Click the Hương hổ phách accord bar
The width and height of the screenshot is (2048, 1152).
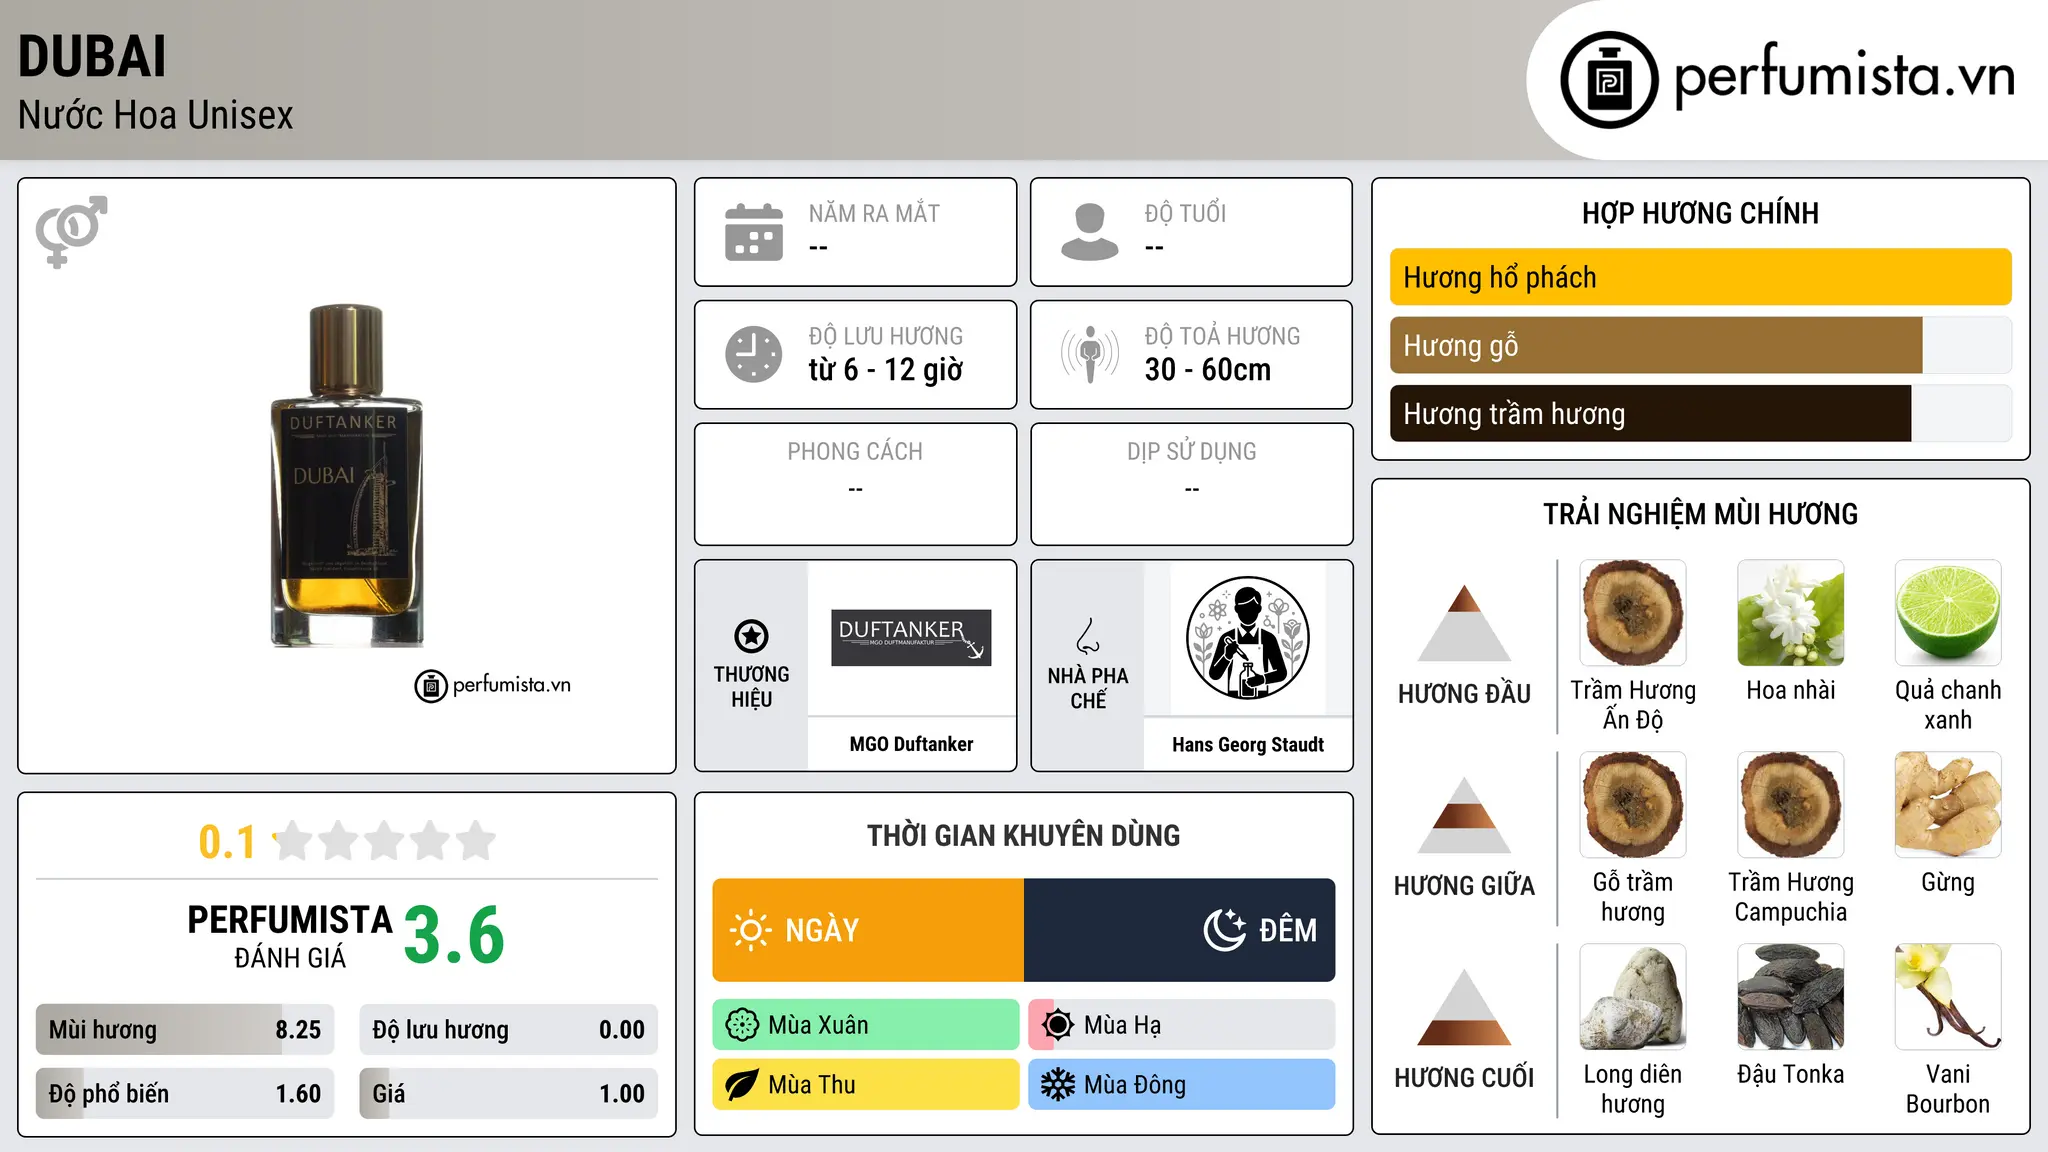[x=1700, y=277]
